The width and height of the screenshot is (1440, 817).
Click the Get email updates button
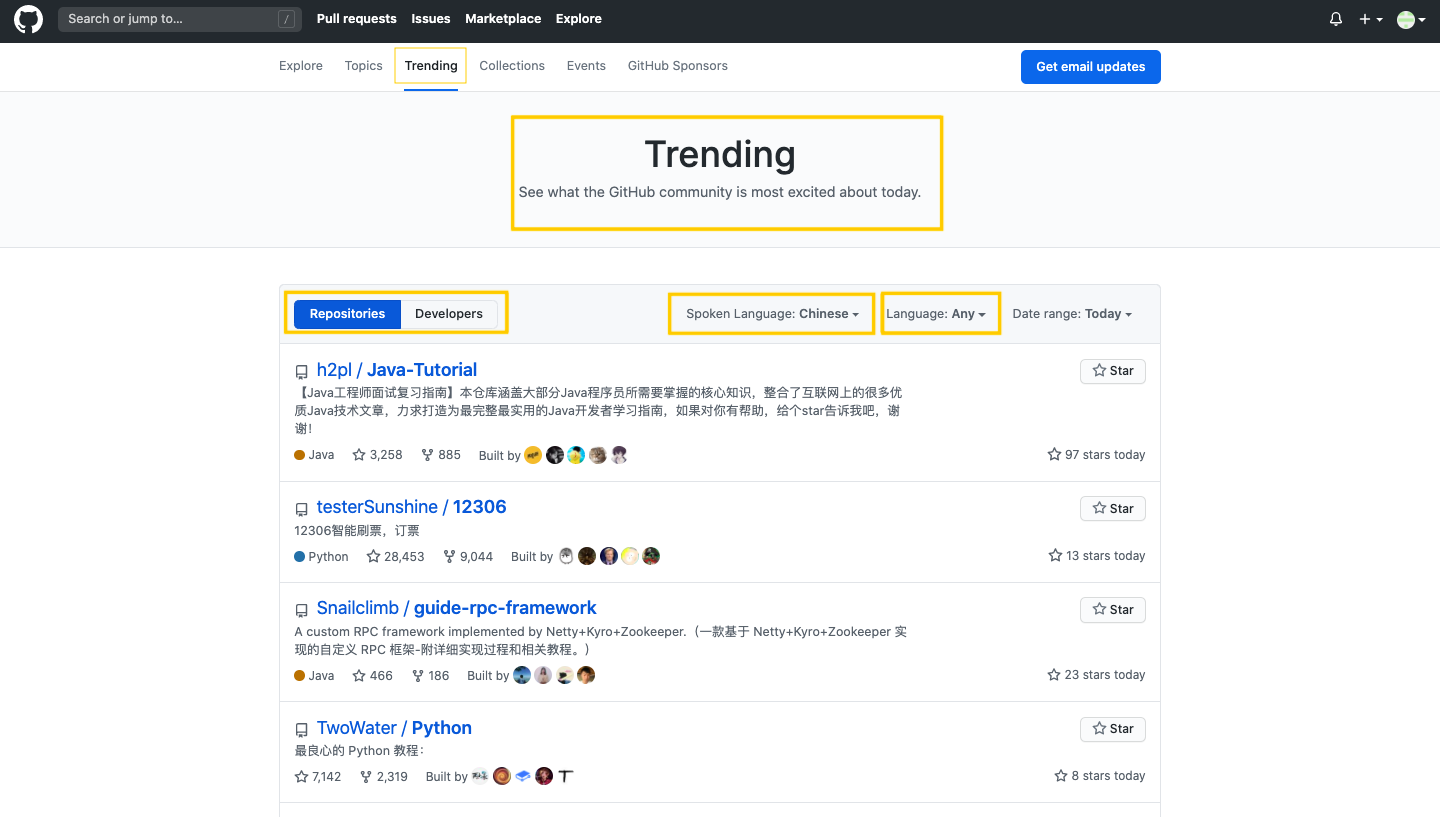1090,66
